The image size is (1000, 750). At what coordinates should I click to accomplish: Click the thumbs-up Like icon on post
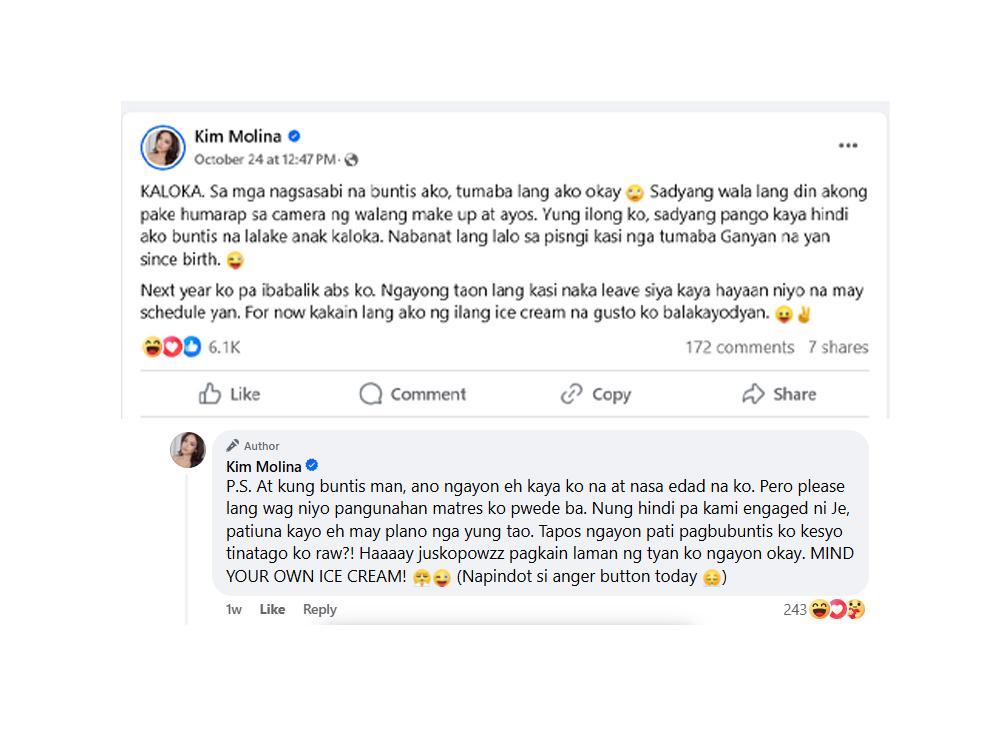pyautogui.click(x=209, y=393)
